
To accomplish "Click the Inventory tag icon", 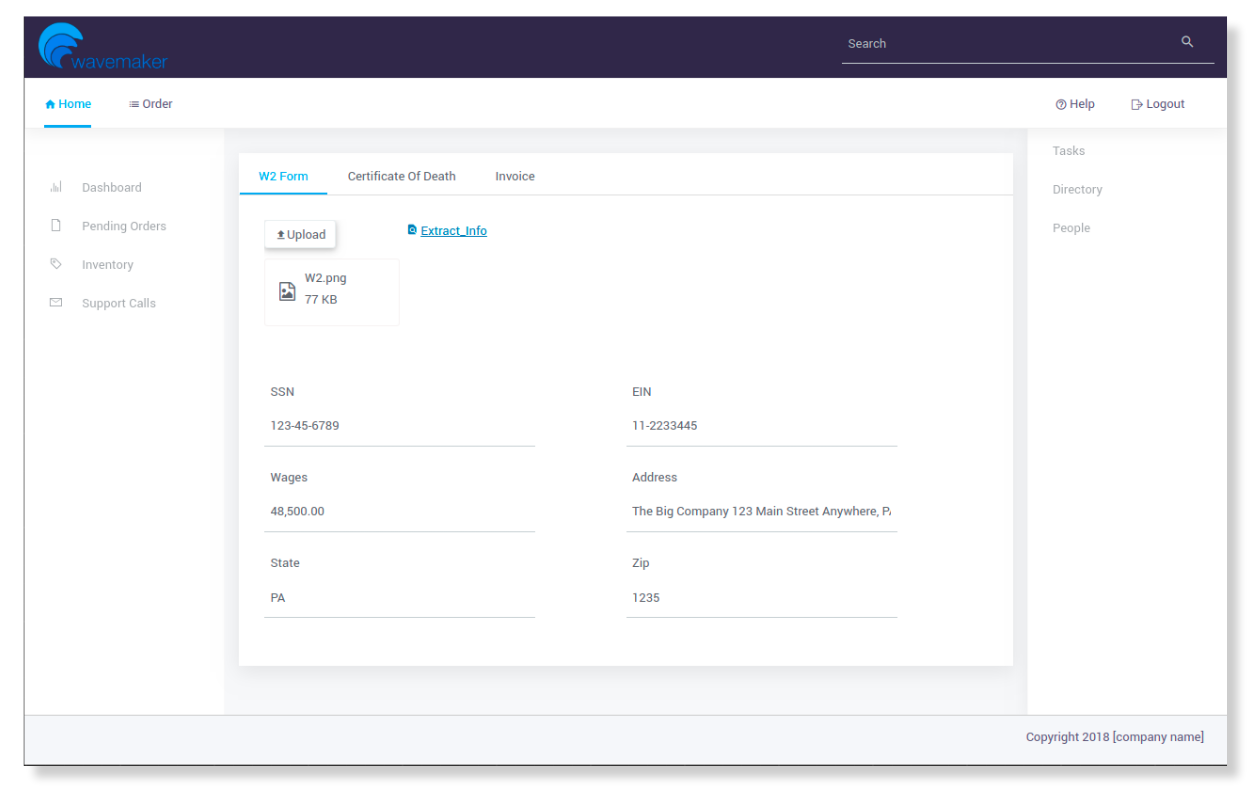I will pyautogui.click(x=56, y=264).
